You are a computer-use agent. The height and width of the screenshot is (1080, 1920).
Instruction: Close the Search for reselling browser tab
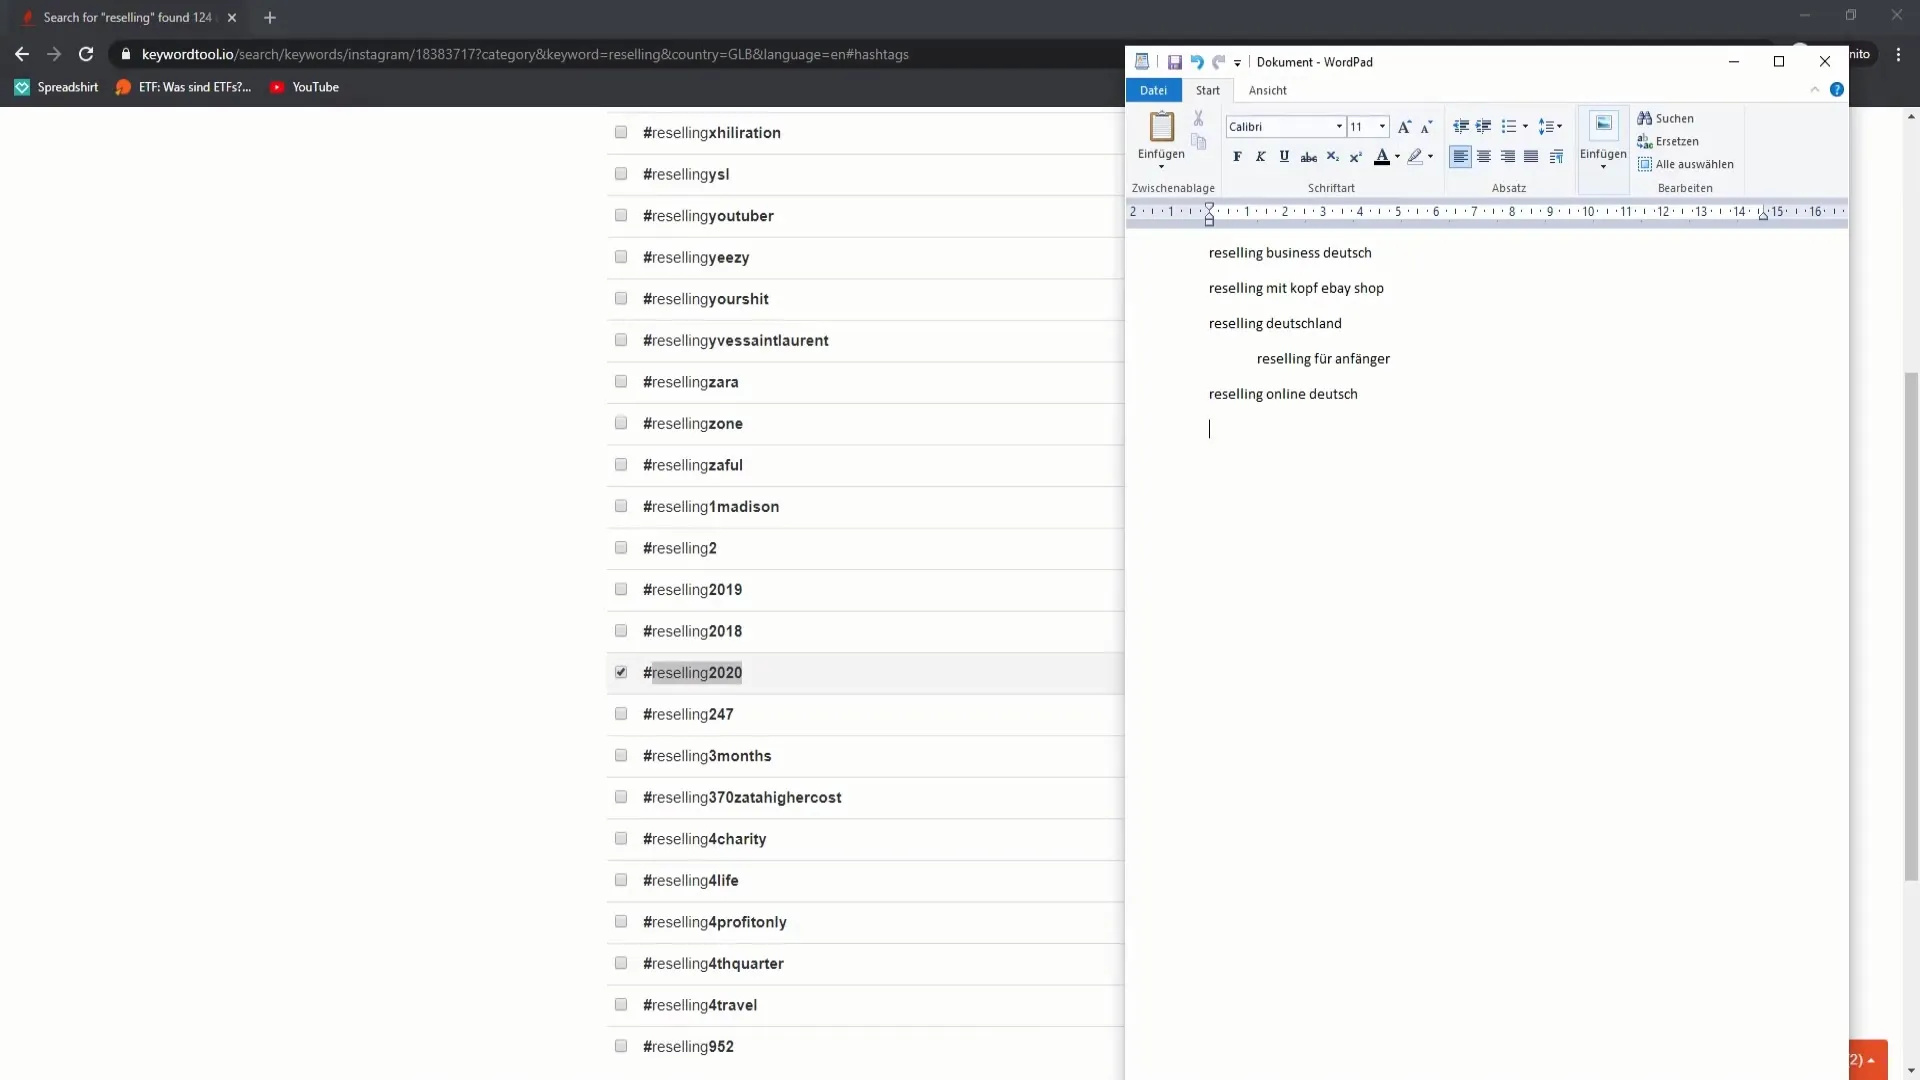(231, 18)
